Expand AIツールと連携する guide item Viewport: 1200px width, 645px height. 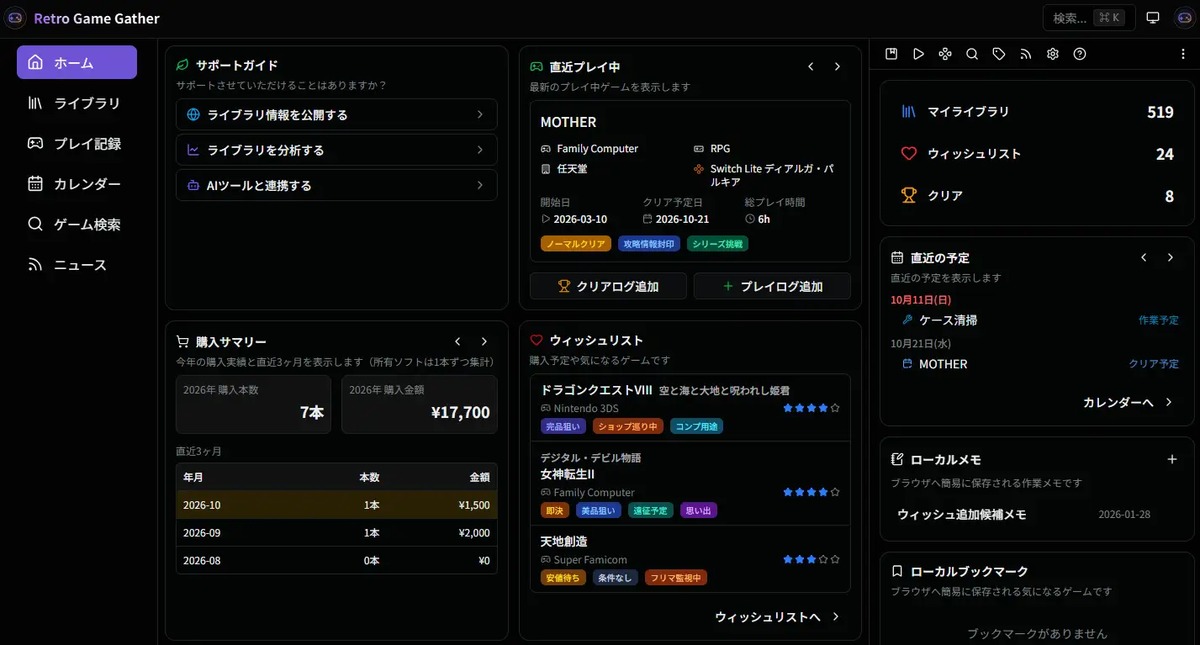[x=336, y=185]
